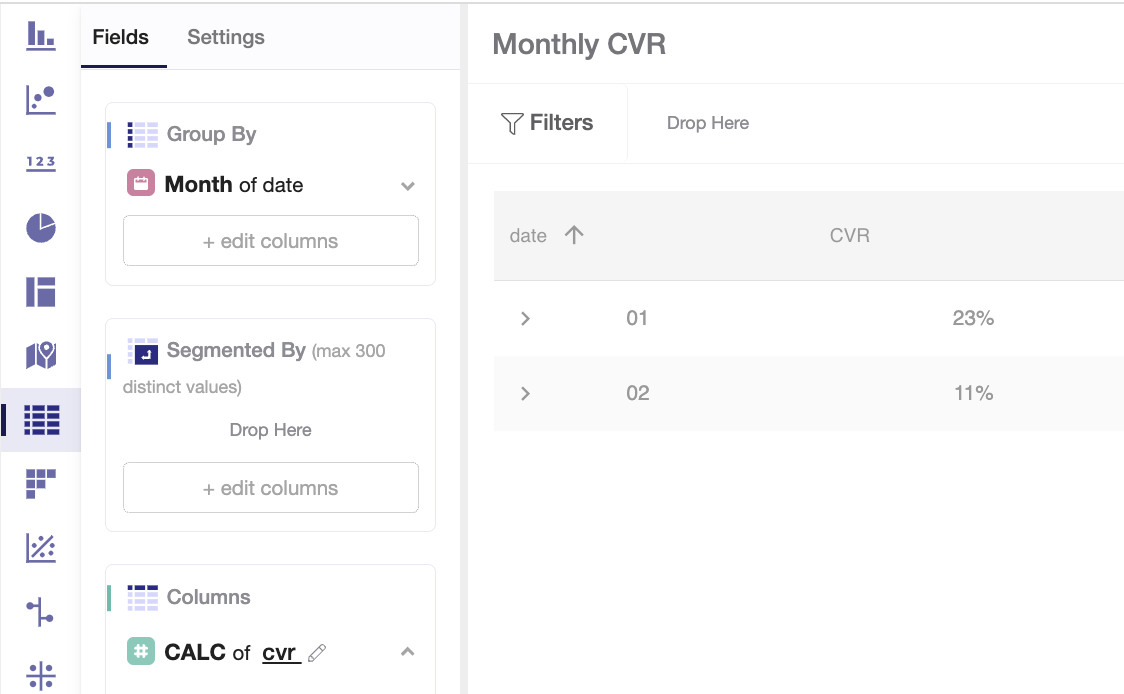Viewport: 1124px width, 694px height.
Task: Collapse the CALC of cvr field
Action: pos(407,652)
